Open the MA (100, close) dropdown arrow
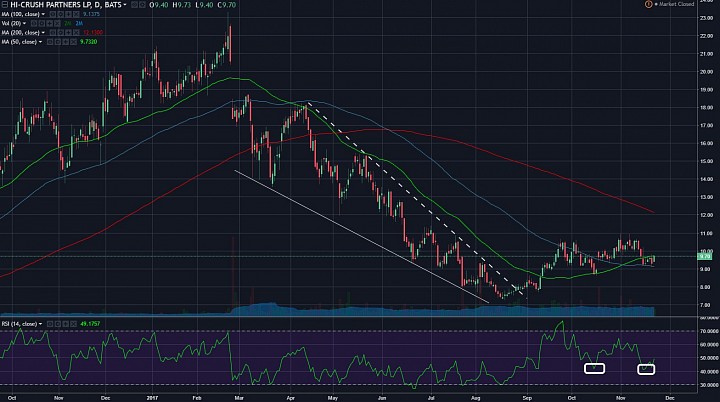Viewport: 720px width, 402px height. 43,14
